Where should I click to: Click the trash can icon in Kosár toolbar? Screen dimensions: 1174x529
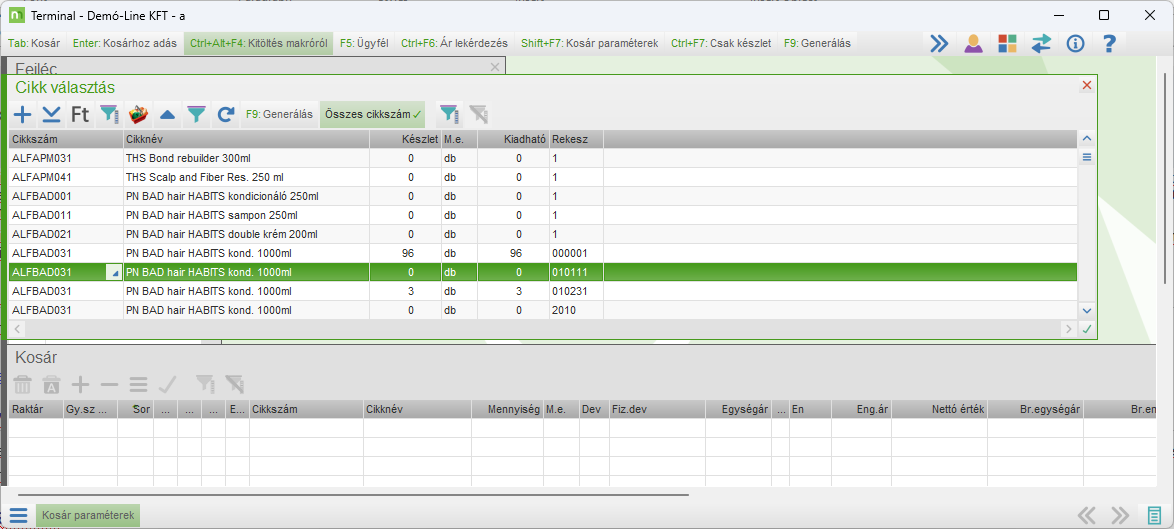(x=23, y=385)
